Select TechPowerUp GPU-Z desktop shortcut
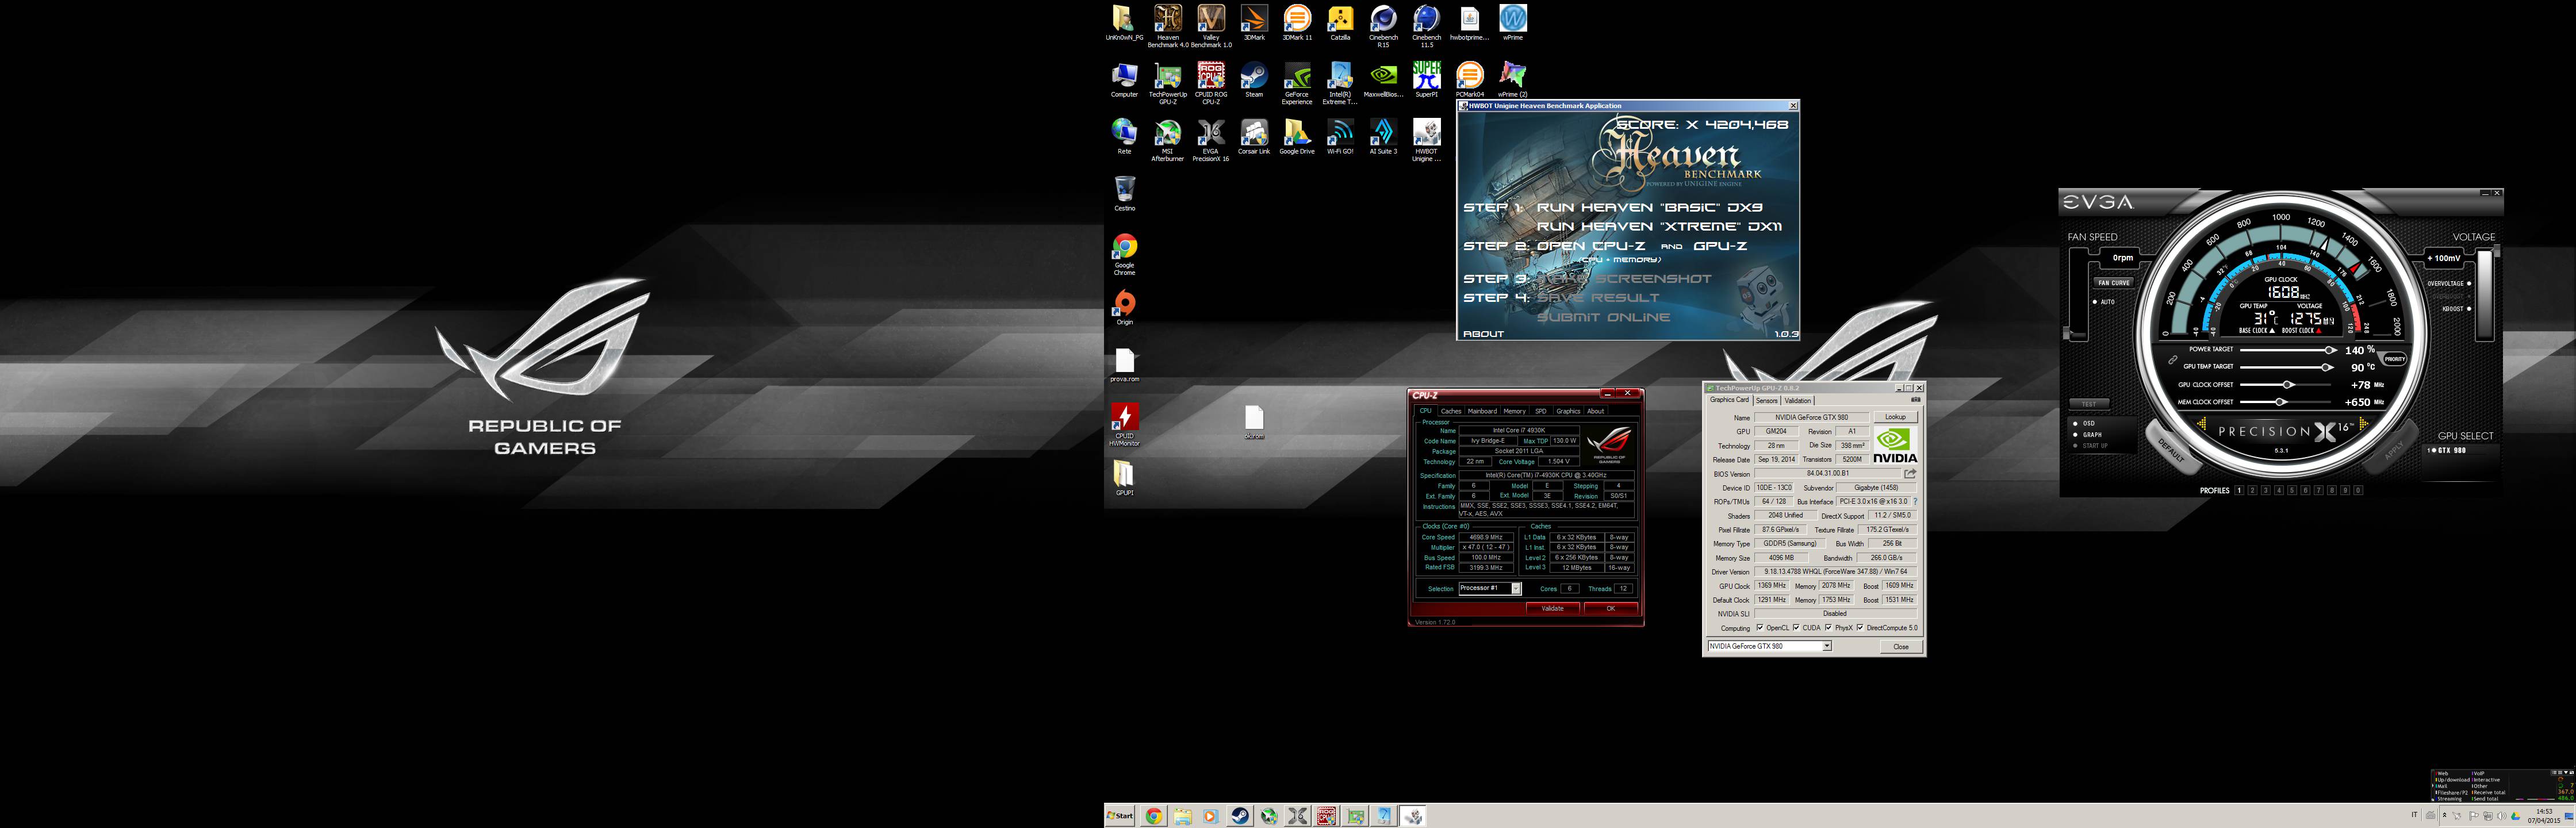 click(x=1168, y=83)
